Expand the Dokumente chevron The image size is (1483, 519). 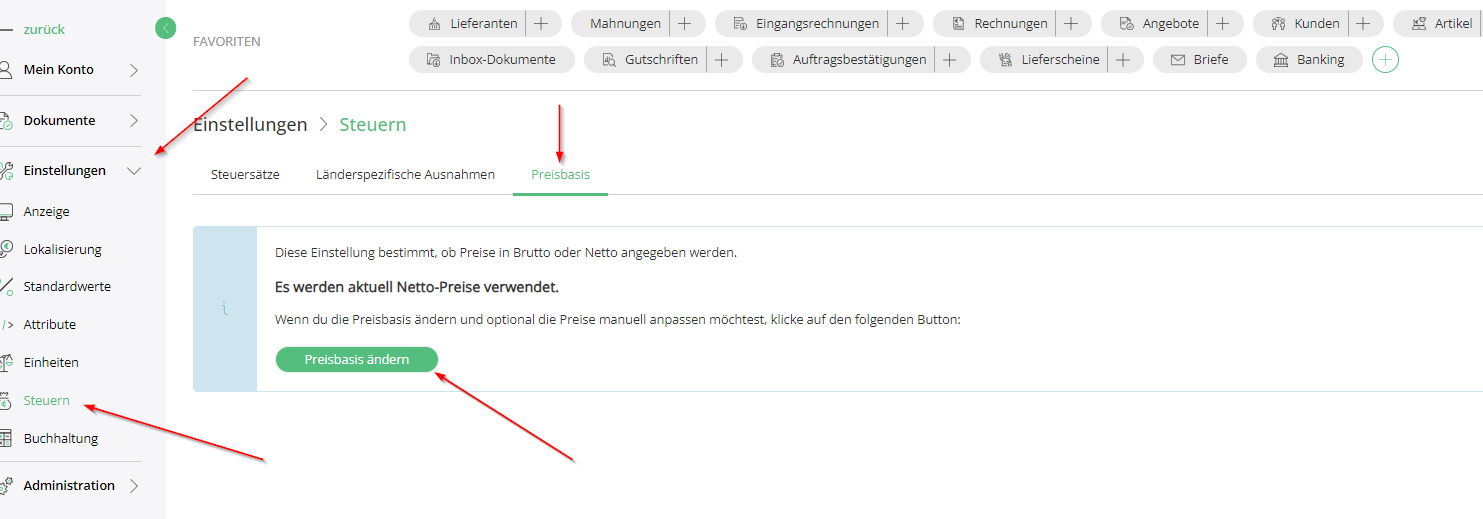click(134, 121)
